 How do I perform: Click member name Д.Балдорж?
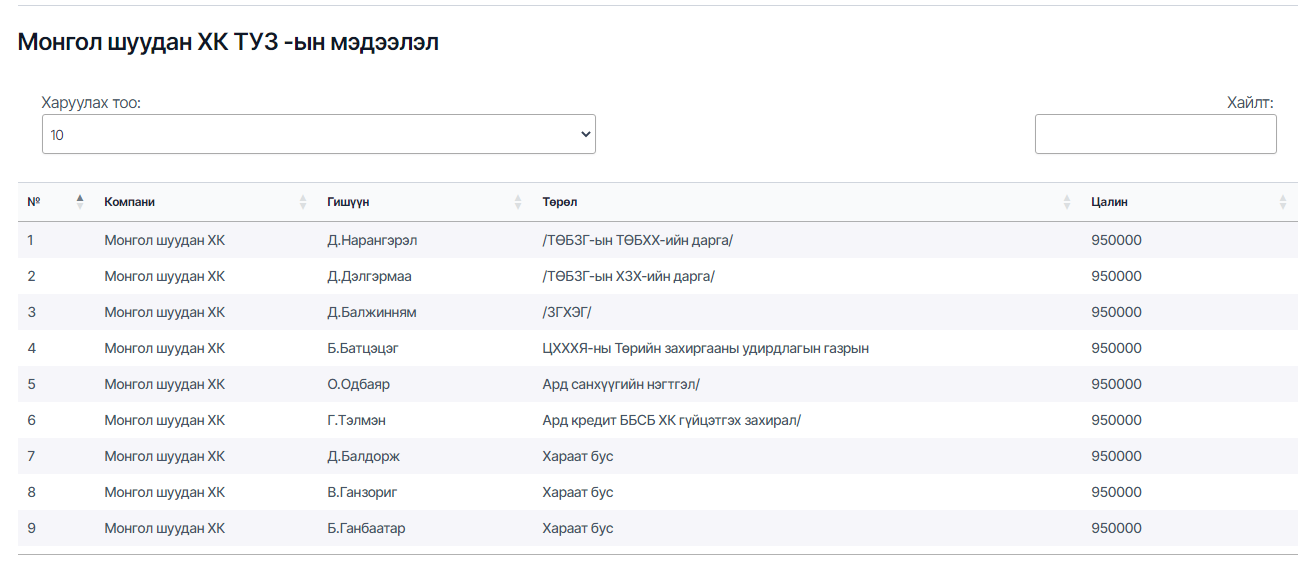(363, 456)
